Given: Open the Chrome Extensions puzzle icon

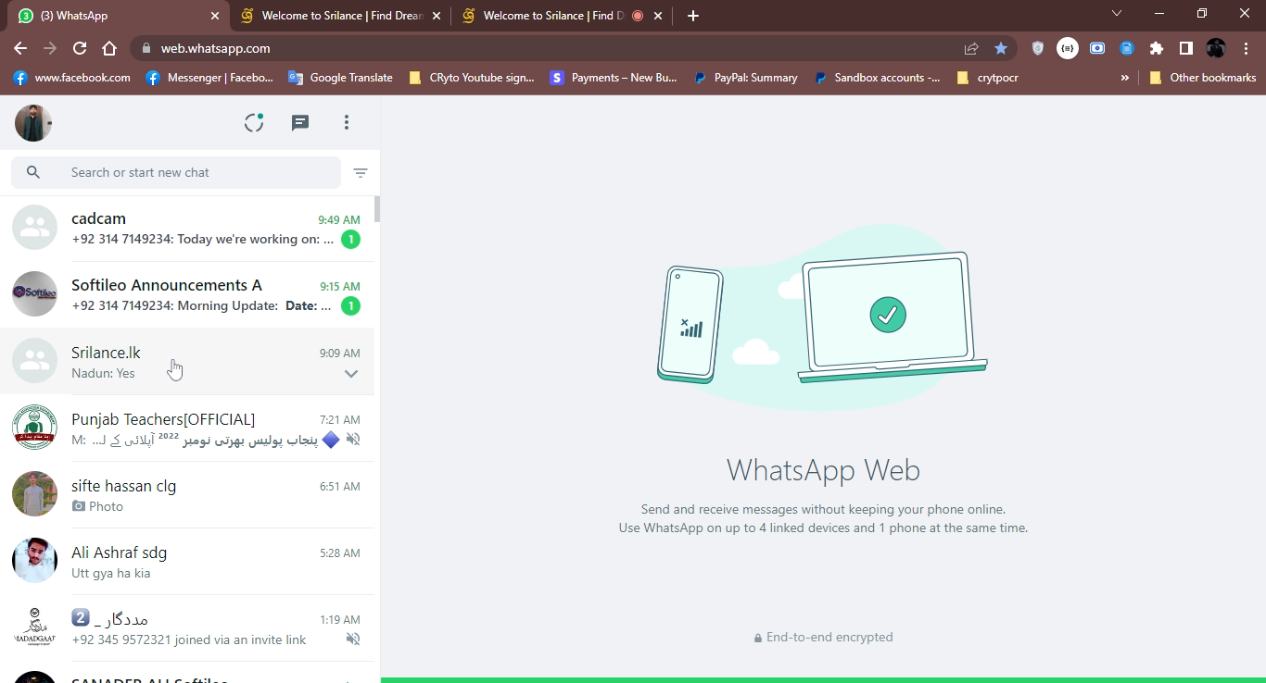Looking at the screenshot, I should coord(1156,48).
